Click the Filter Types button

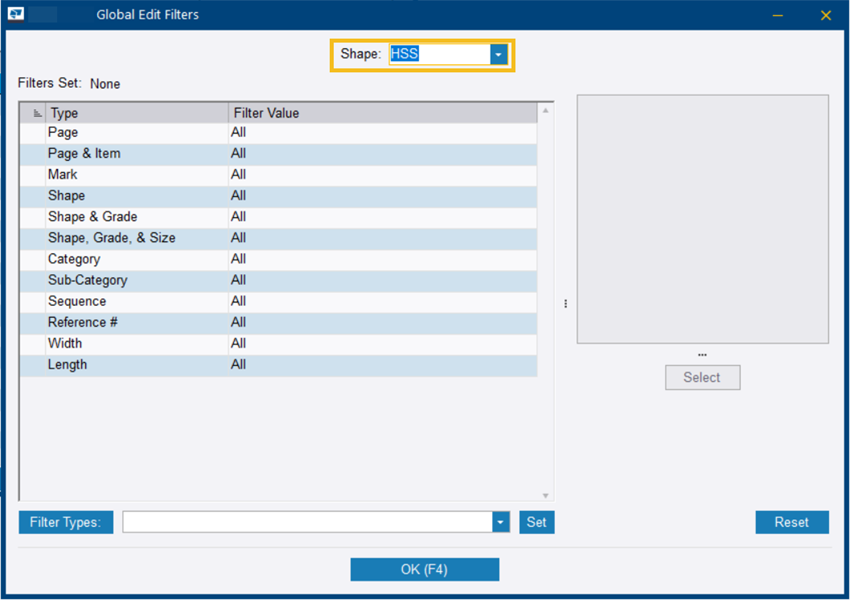tap(65, 521)
